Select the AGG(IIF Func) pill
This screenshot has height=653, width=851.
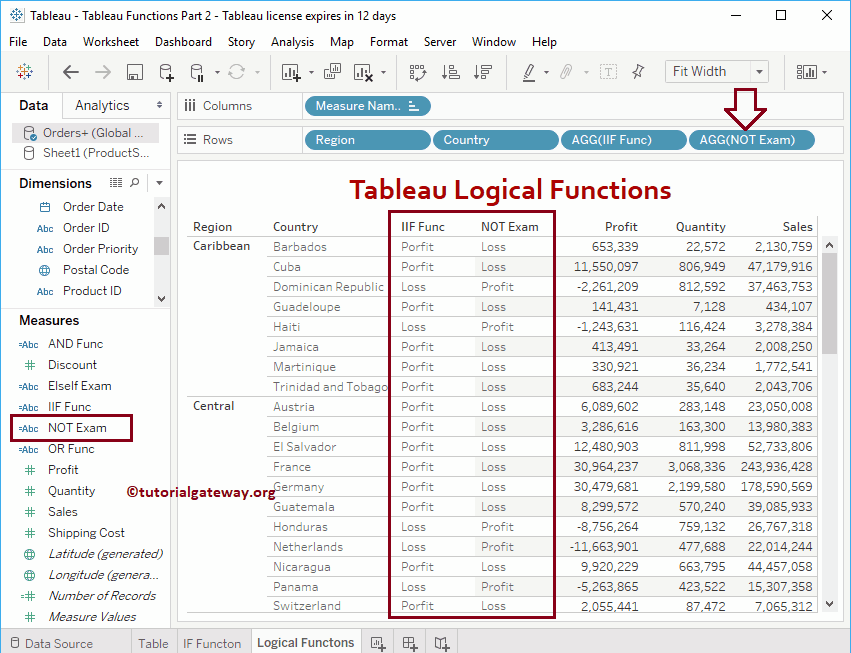pos(624,140)
